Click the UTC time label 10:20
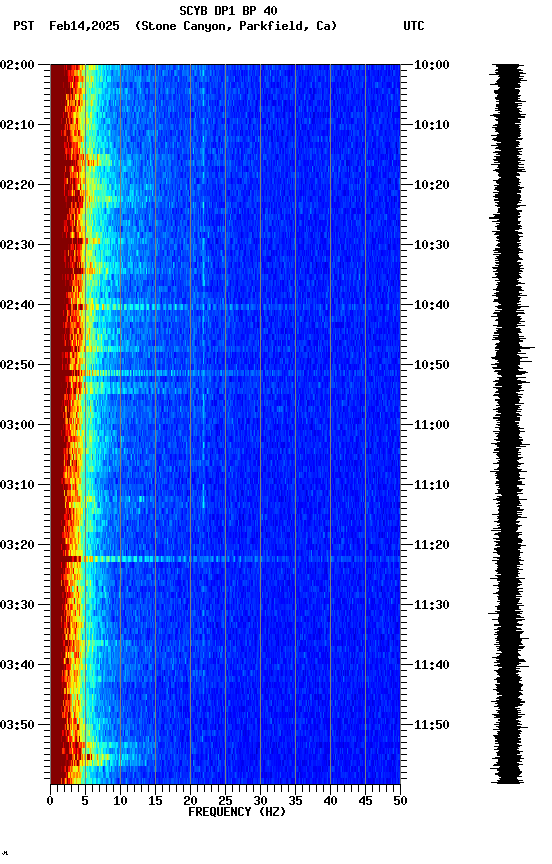Viewport: 552px width, 864px height. 431,185
